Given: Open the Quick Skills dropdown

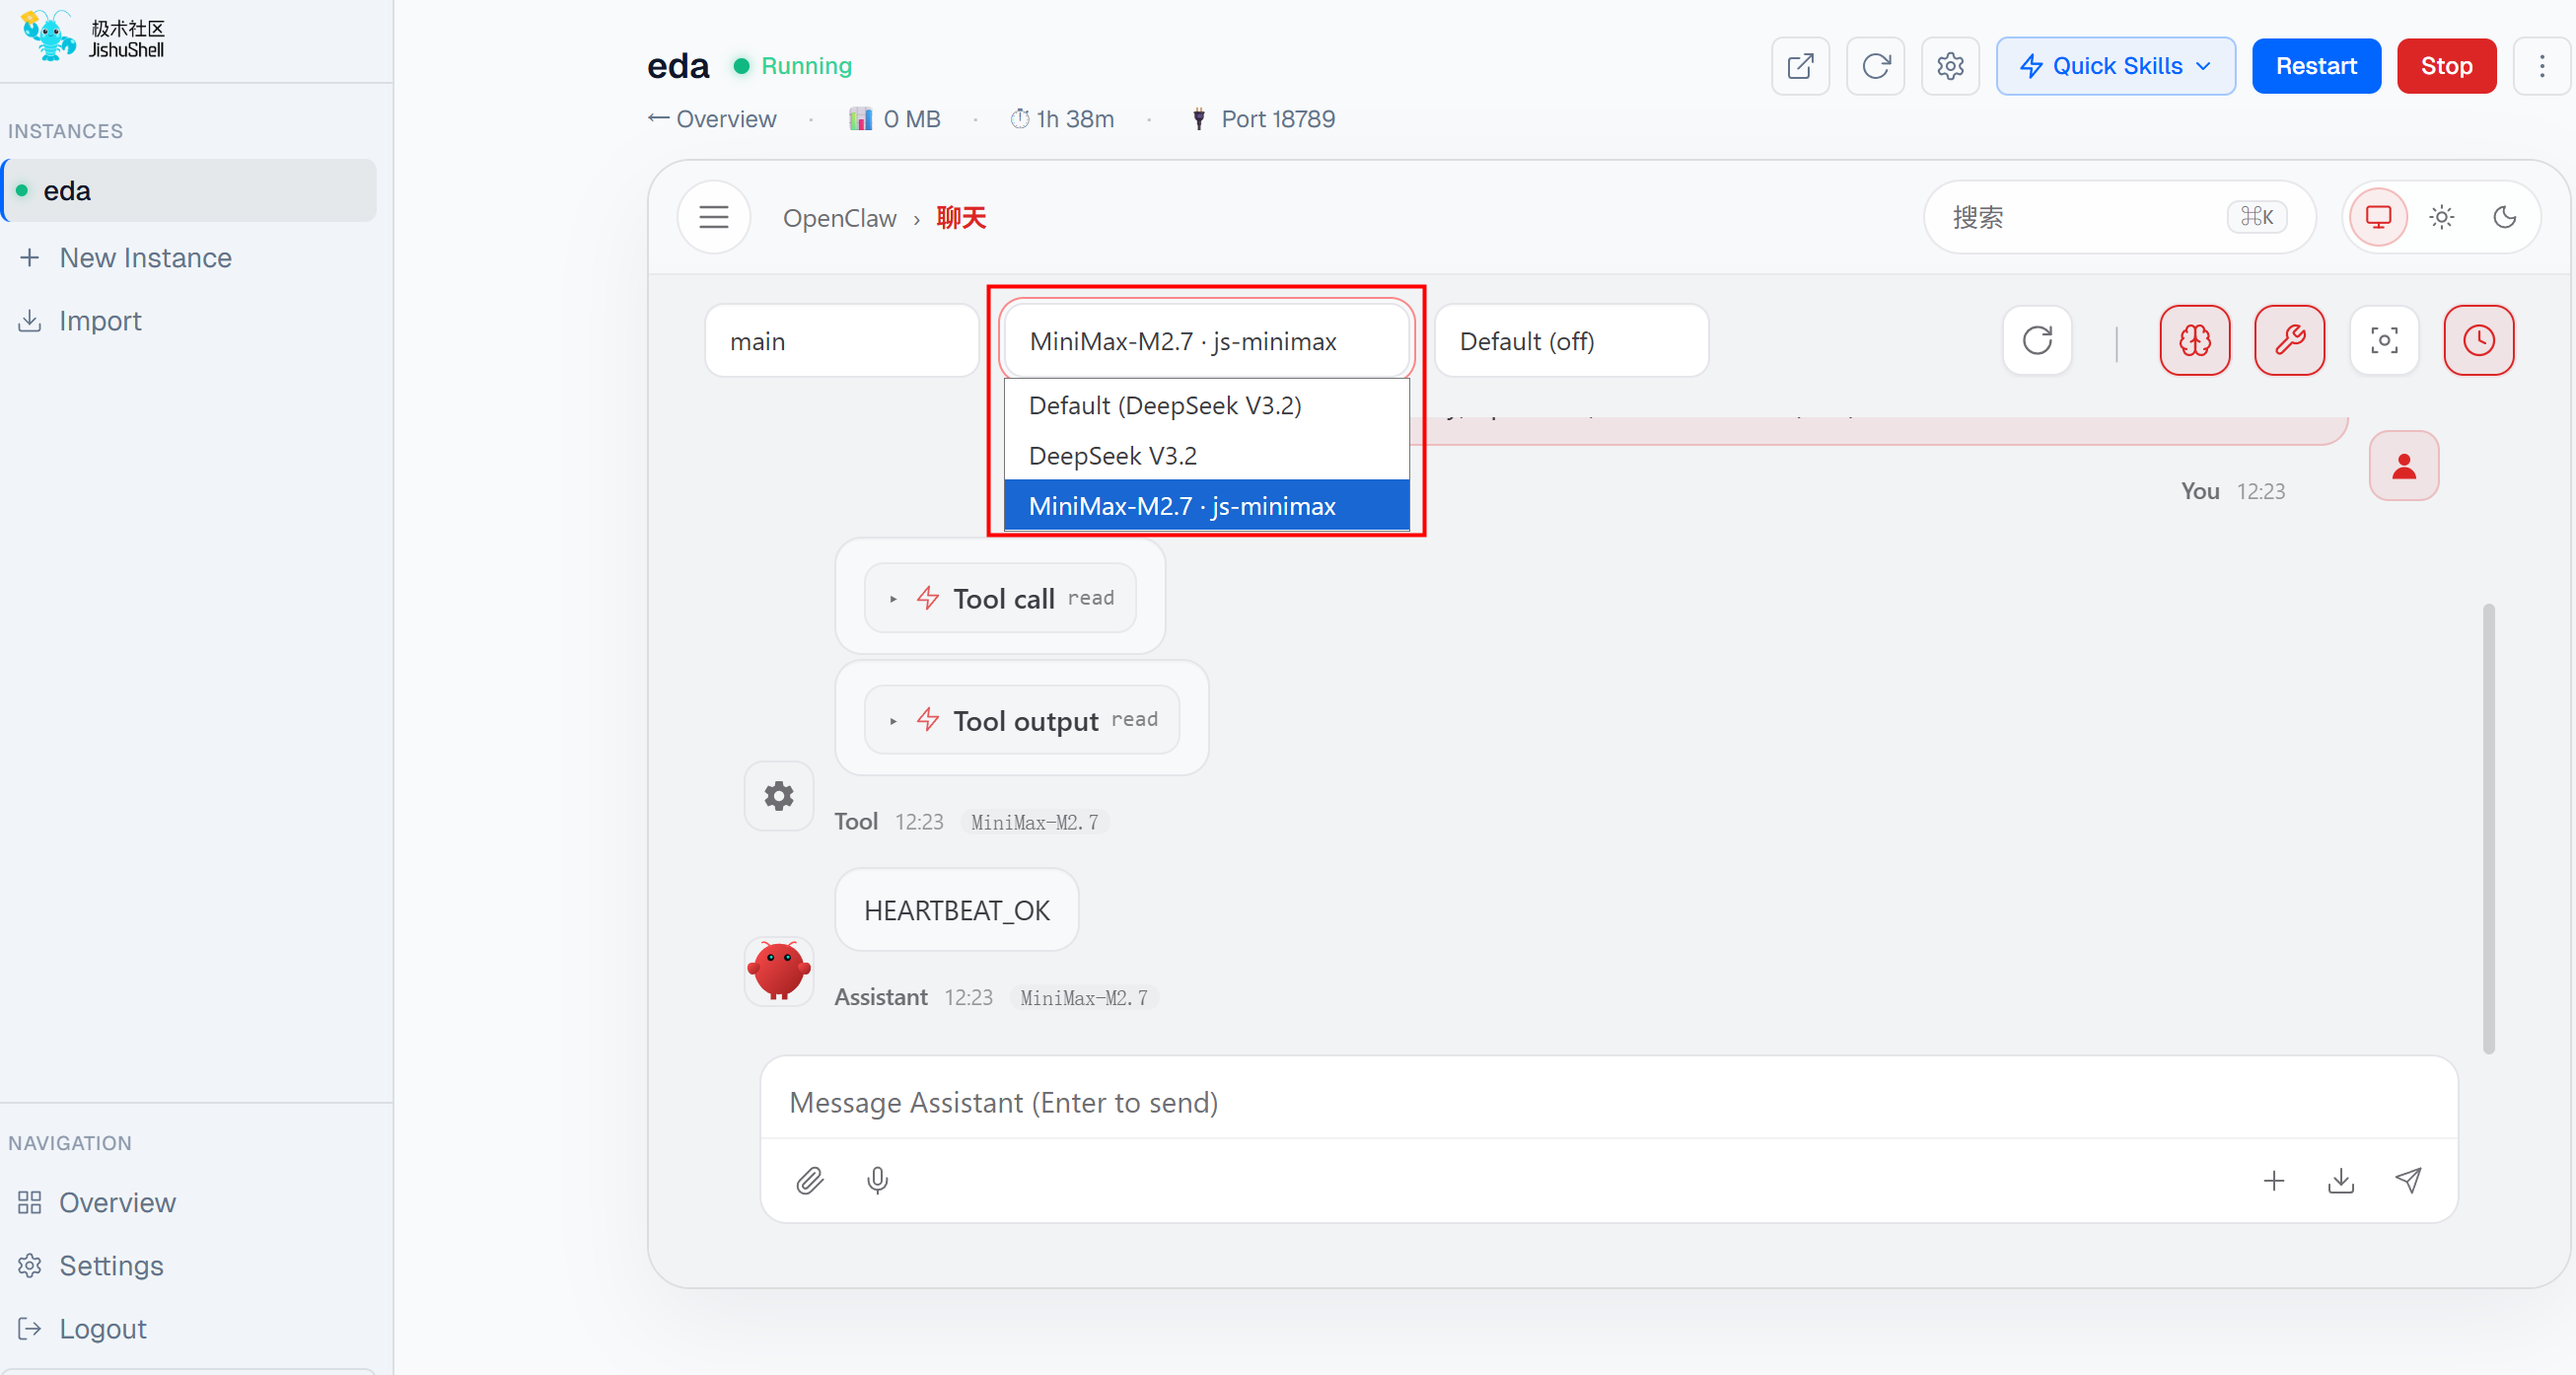Looking at the screenshot, I should tap(2115, 66).
